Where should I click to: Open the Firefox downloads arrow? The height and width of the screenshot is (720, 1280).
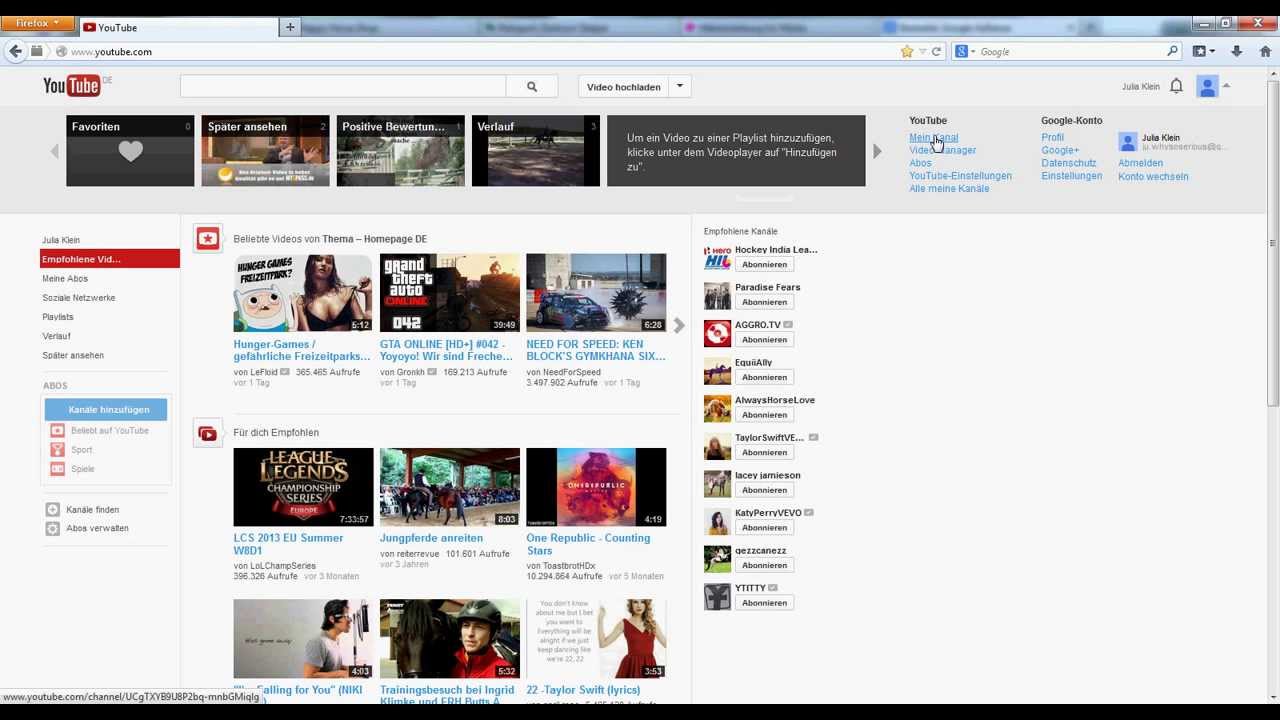(x=1237, y=51)
